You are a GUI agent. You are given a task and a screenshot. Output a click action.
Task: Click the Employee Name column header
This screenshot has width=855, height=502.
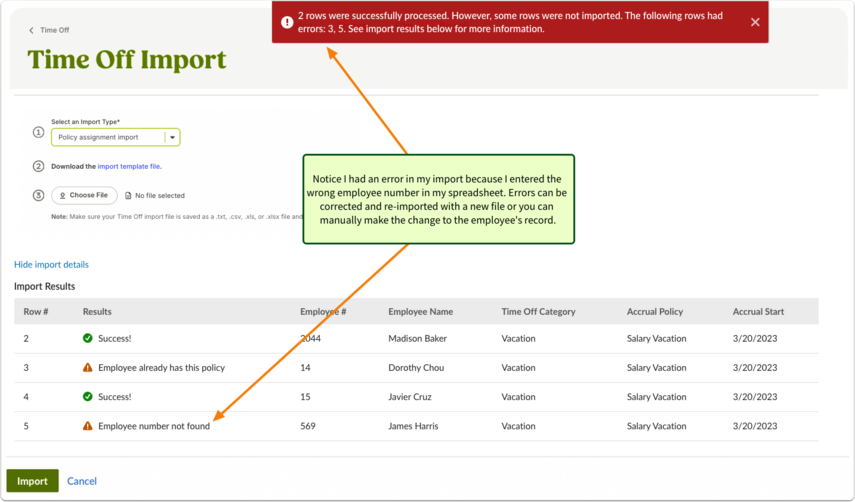[x=420, y=311]
